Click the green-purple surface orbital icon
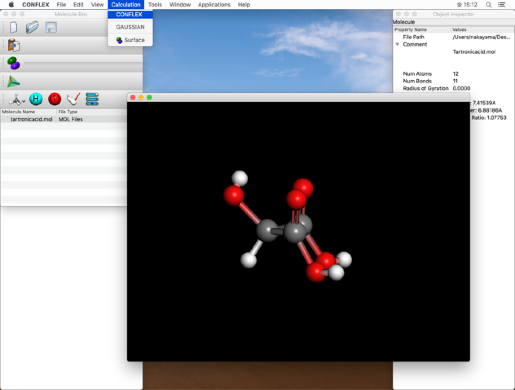This screenshot has width=515, height=390. pyautogui.click(x=14, y=63)
